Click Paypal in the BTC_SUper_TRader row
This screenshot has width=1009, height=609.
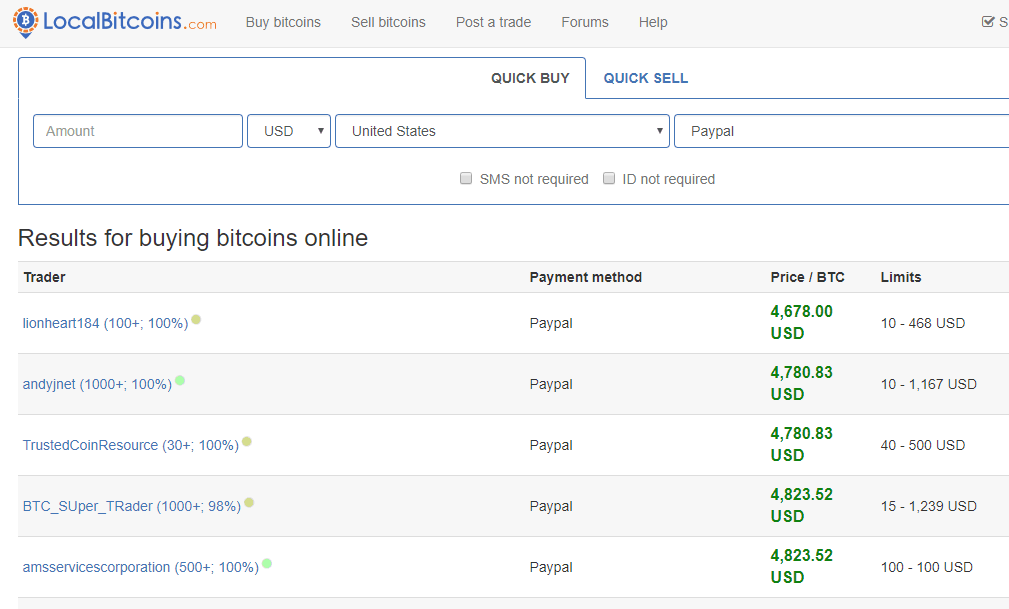click(551, 507)
